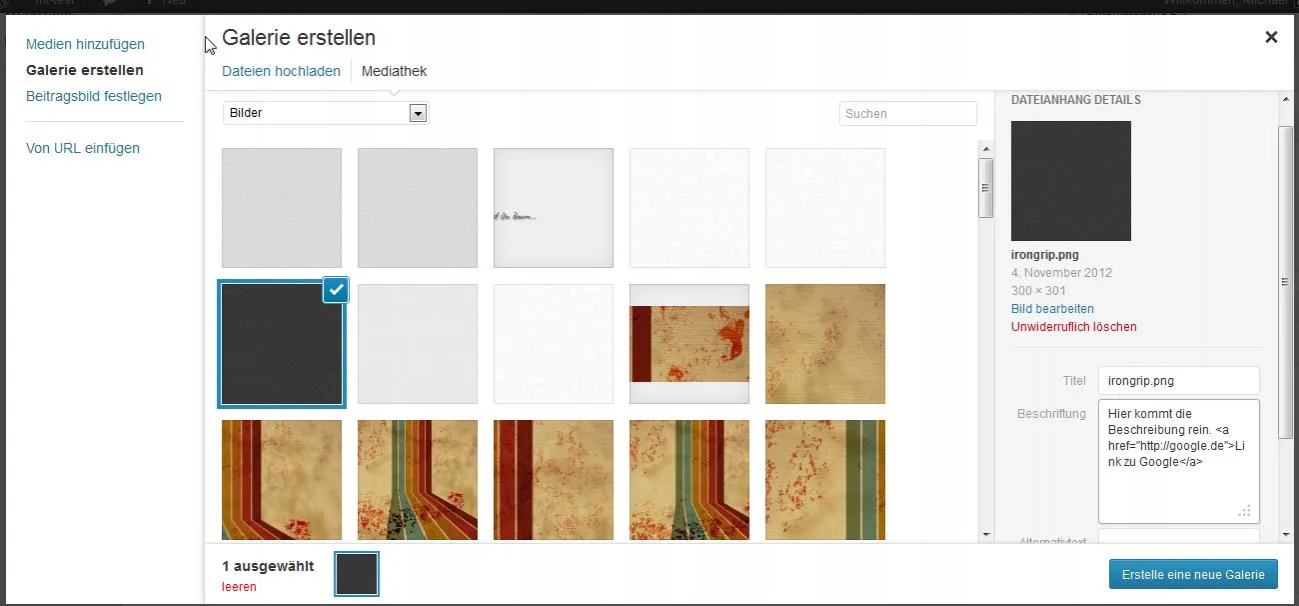The height and width of the screenshot is (606, 1299).
Task: Click the small selected thumbnail in bottom bar
Action: (x=357, y=574)
